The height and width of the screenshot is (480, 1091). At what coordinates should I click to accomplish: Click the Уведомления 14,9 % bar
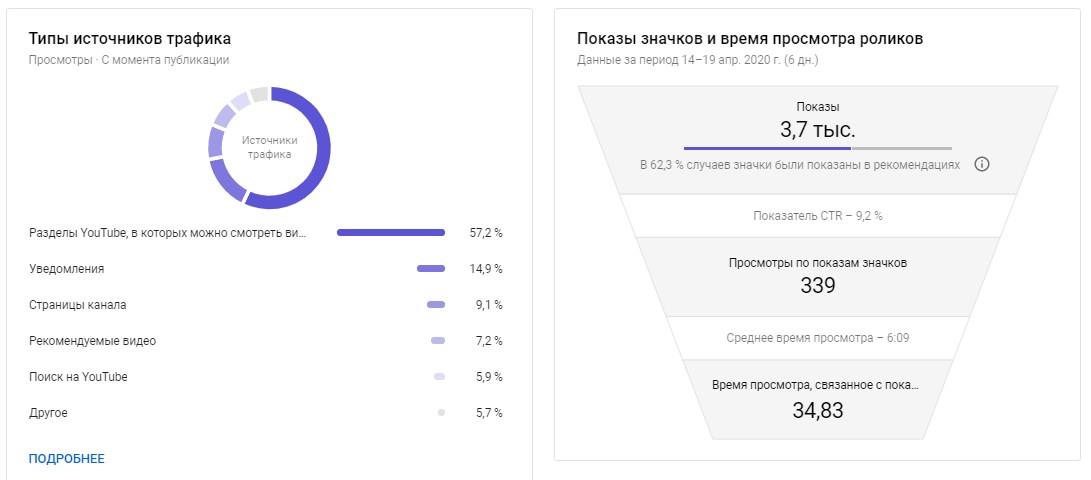pyautogui.click(x=431, y=269)
